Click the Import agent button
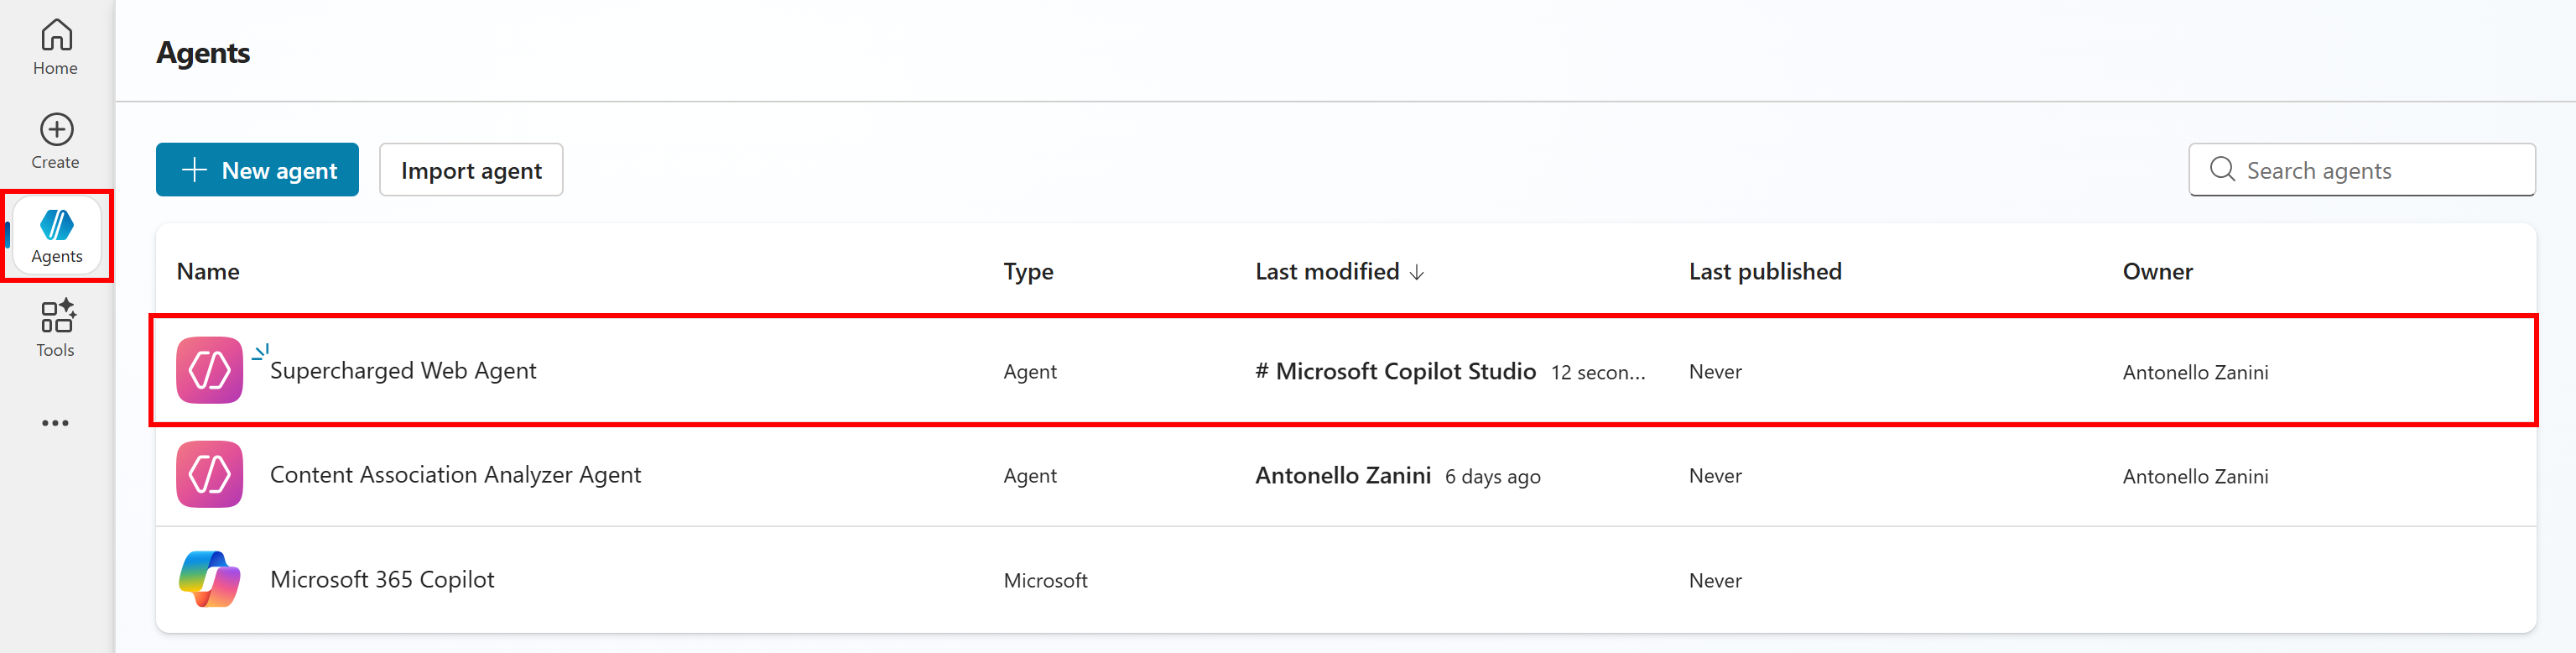This screenshot has width=2576, height=653. [x=471, y=170]
